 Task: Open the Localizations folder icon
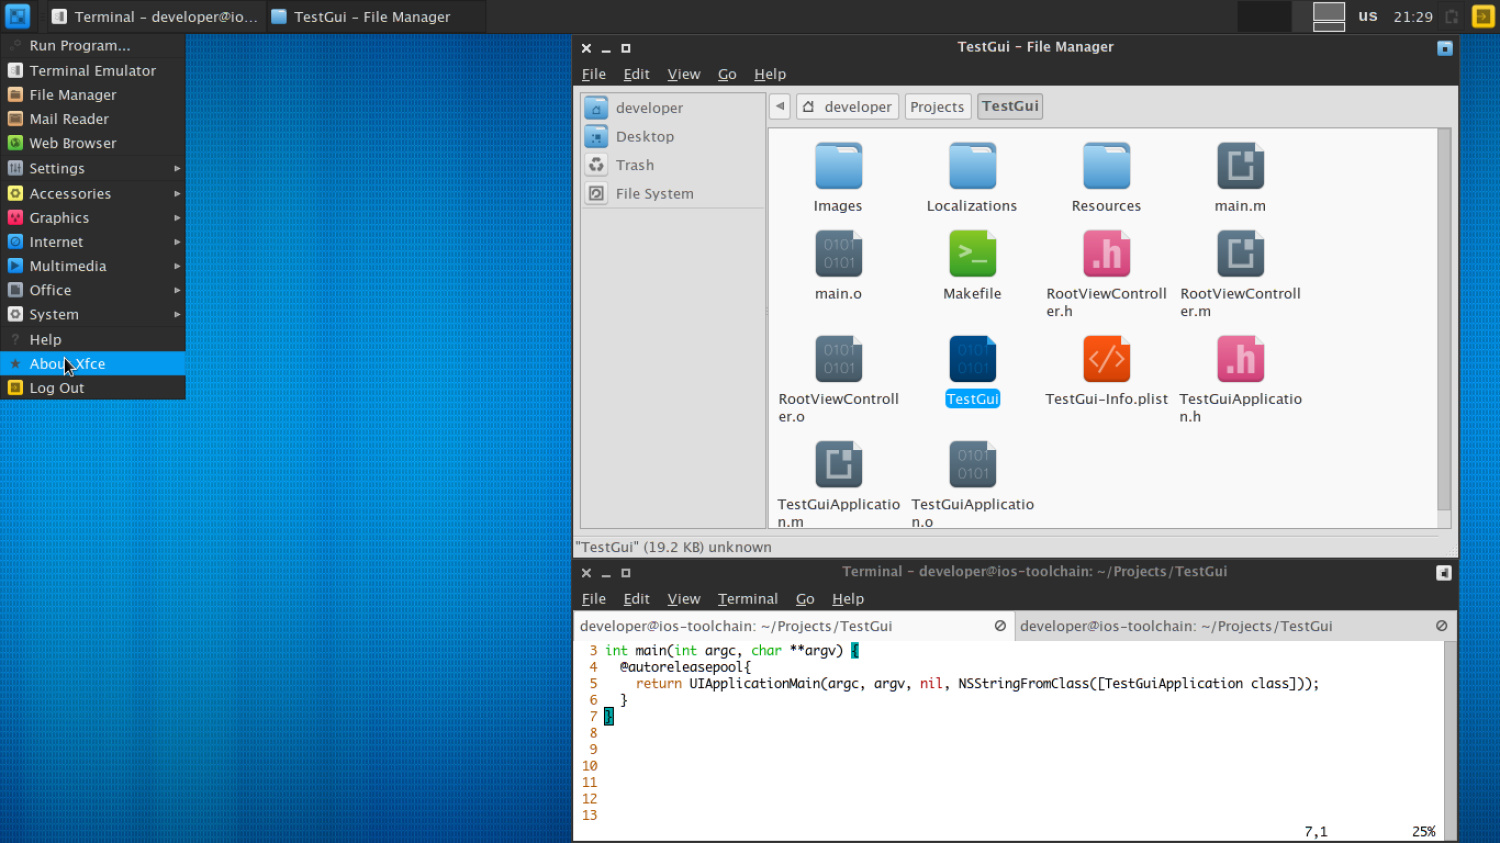pos(972,166)
